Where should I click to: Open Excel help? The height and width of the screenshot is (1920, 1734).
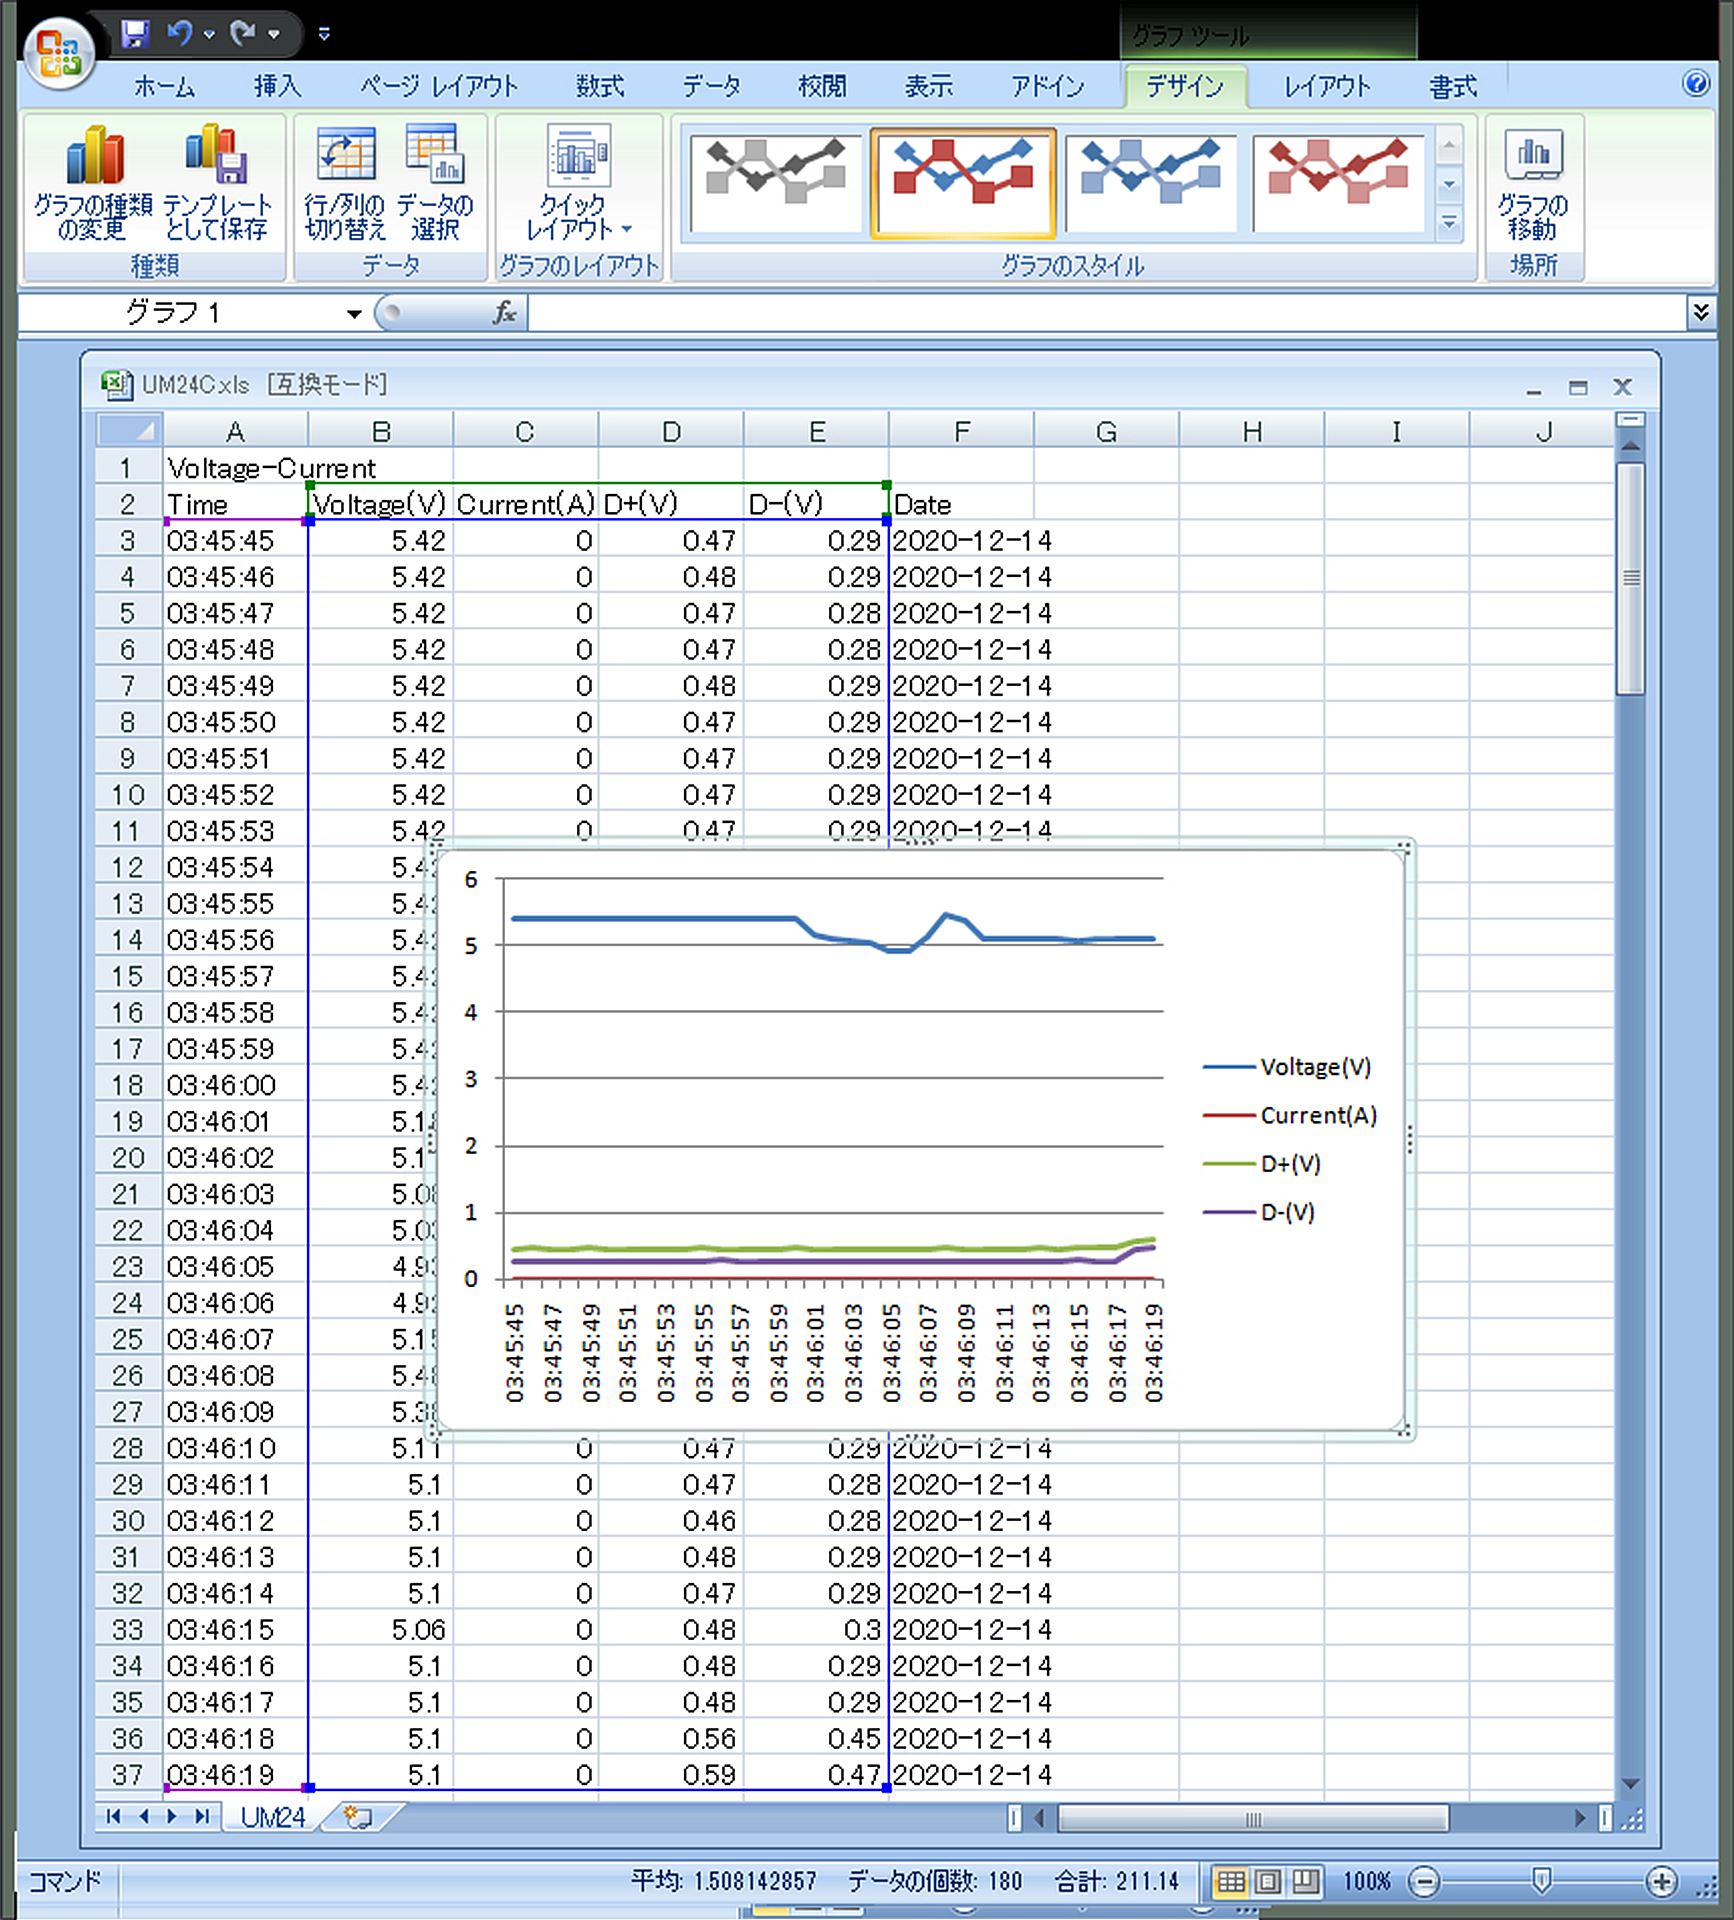[x=1696, y=82]
